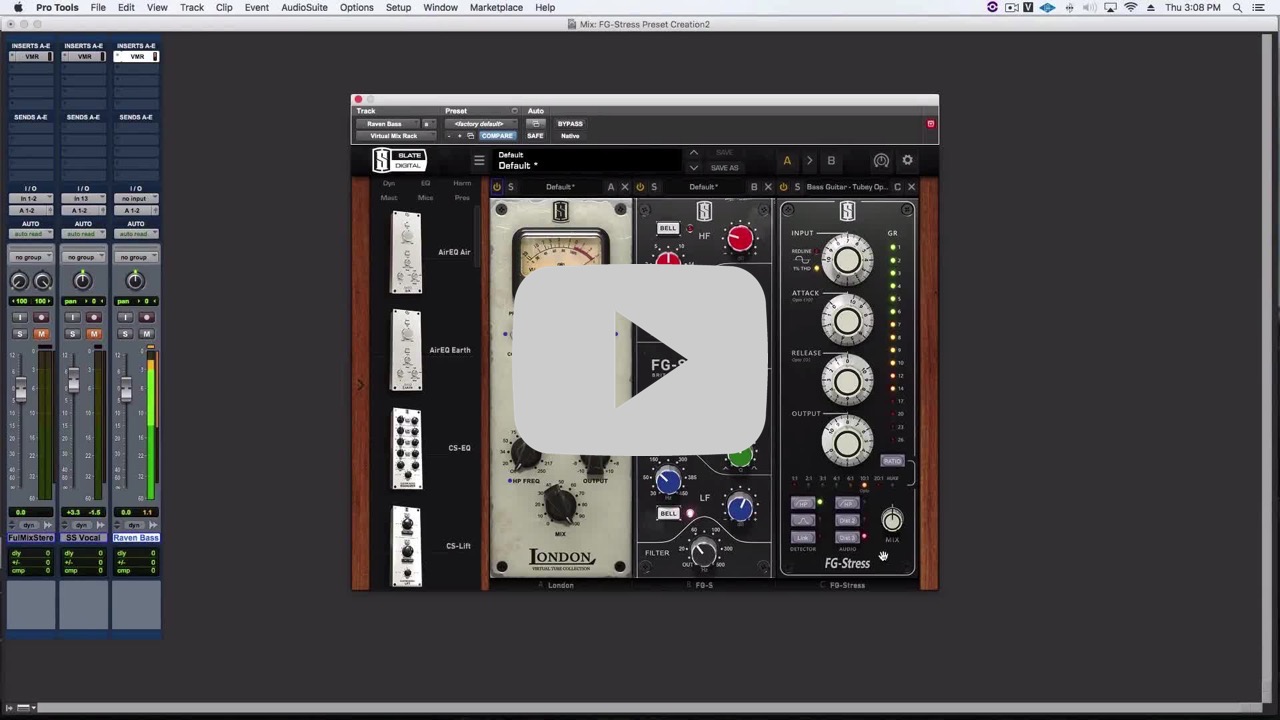The image size is (1280, 720).
Task: Open auto read dropdown on FulMixStere channel
Action: tap(31, 234)
